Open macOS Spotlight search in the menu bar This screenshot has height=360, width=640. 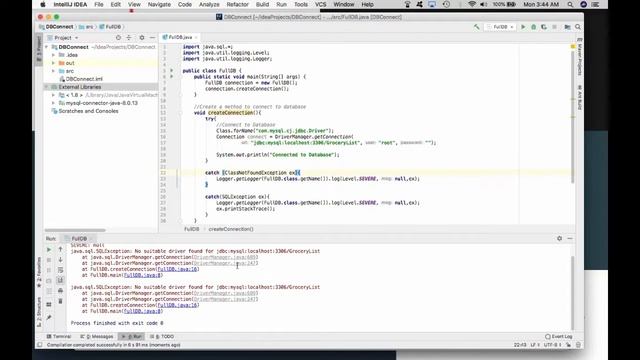(570, 4)
